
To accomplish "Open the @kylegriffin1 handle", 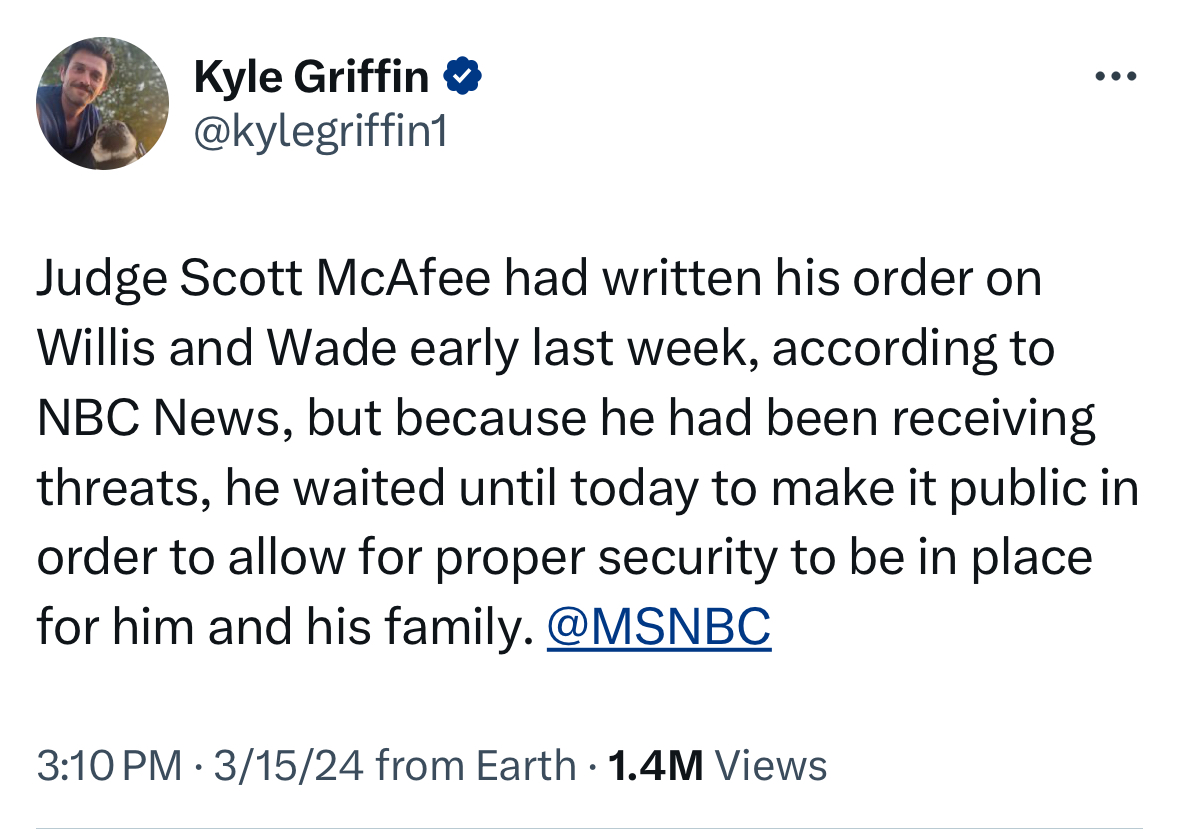I will [320, 131].
